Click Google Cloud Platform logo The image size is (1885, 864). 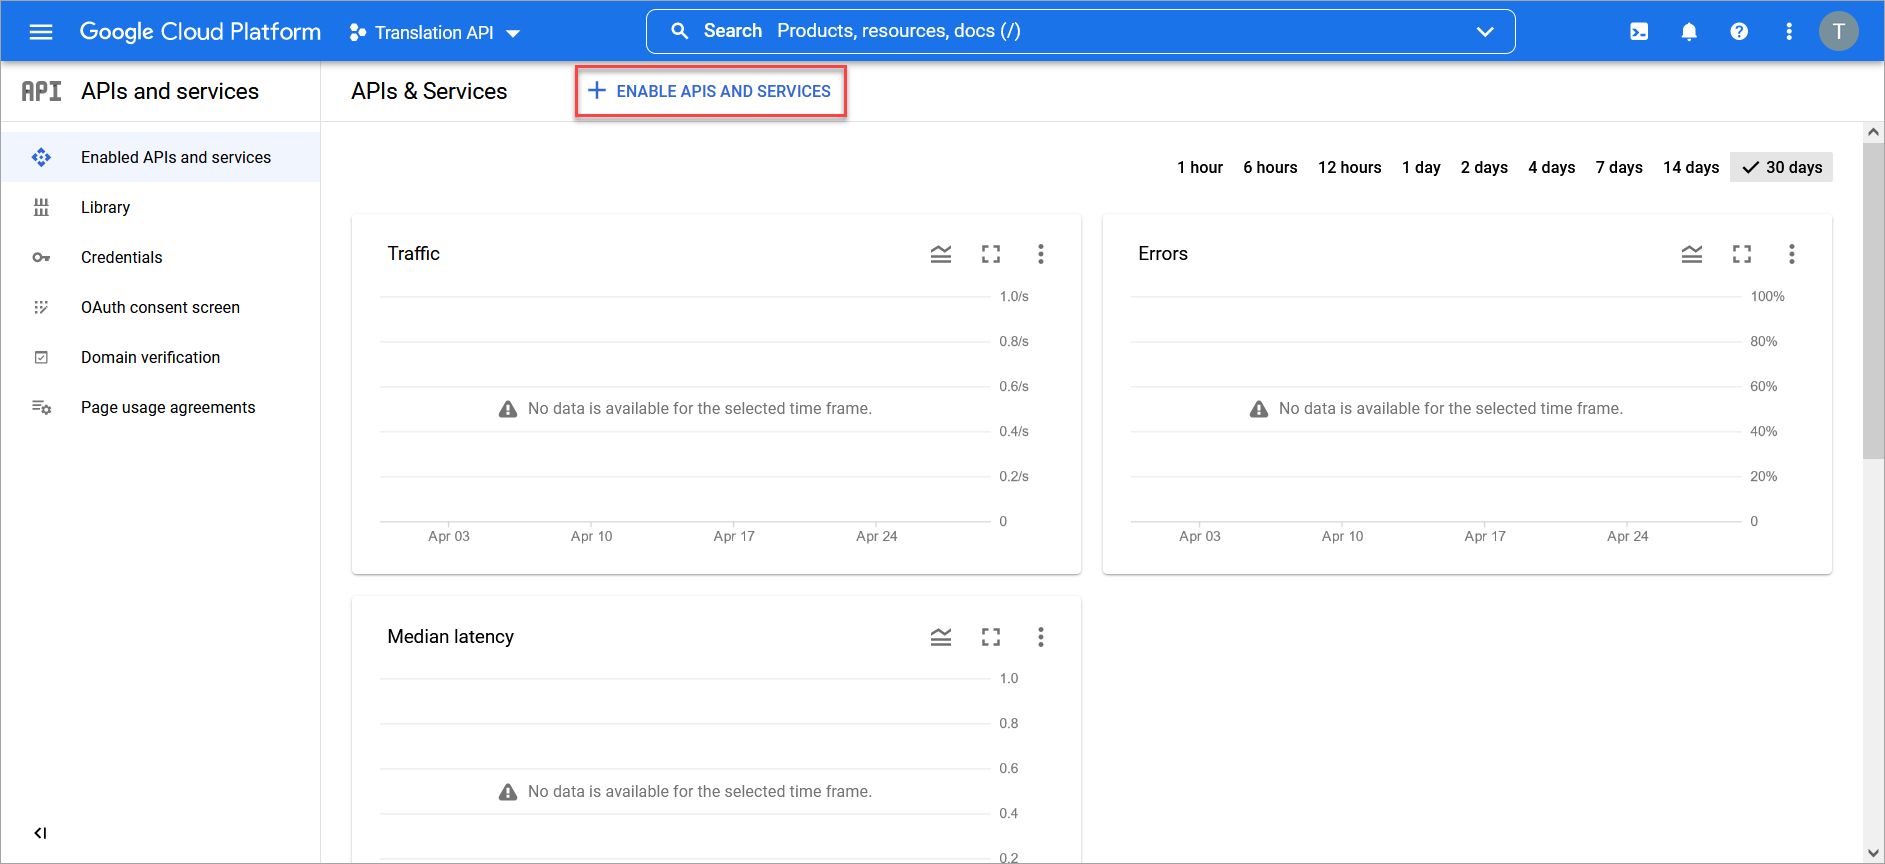[x=200, y=32]
